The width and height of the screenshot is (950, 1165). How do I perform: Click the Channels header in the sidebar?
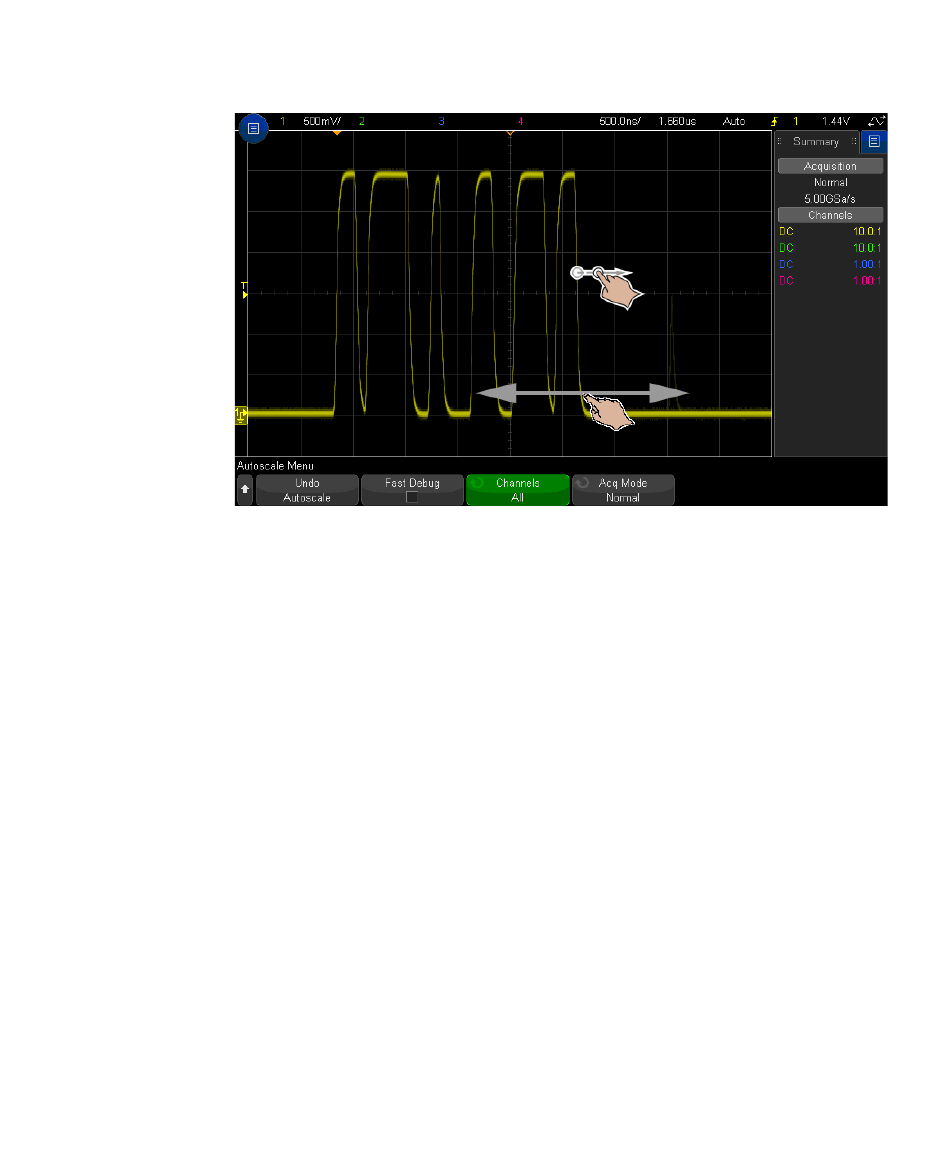click(830, 215)
